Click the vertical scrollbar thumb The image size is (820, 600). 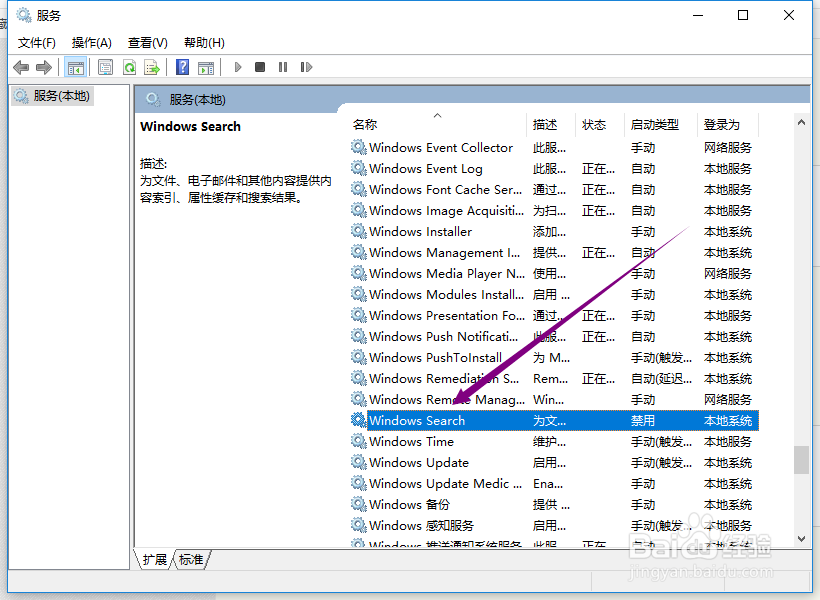tap(801, 460)
